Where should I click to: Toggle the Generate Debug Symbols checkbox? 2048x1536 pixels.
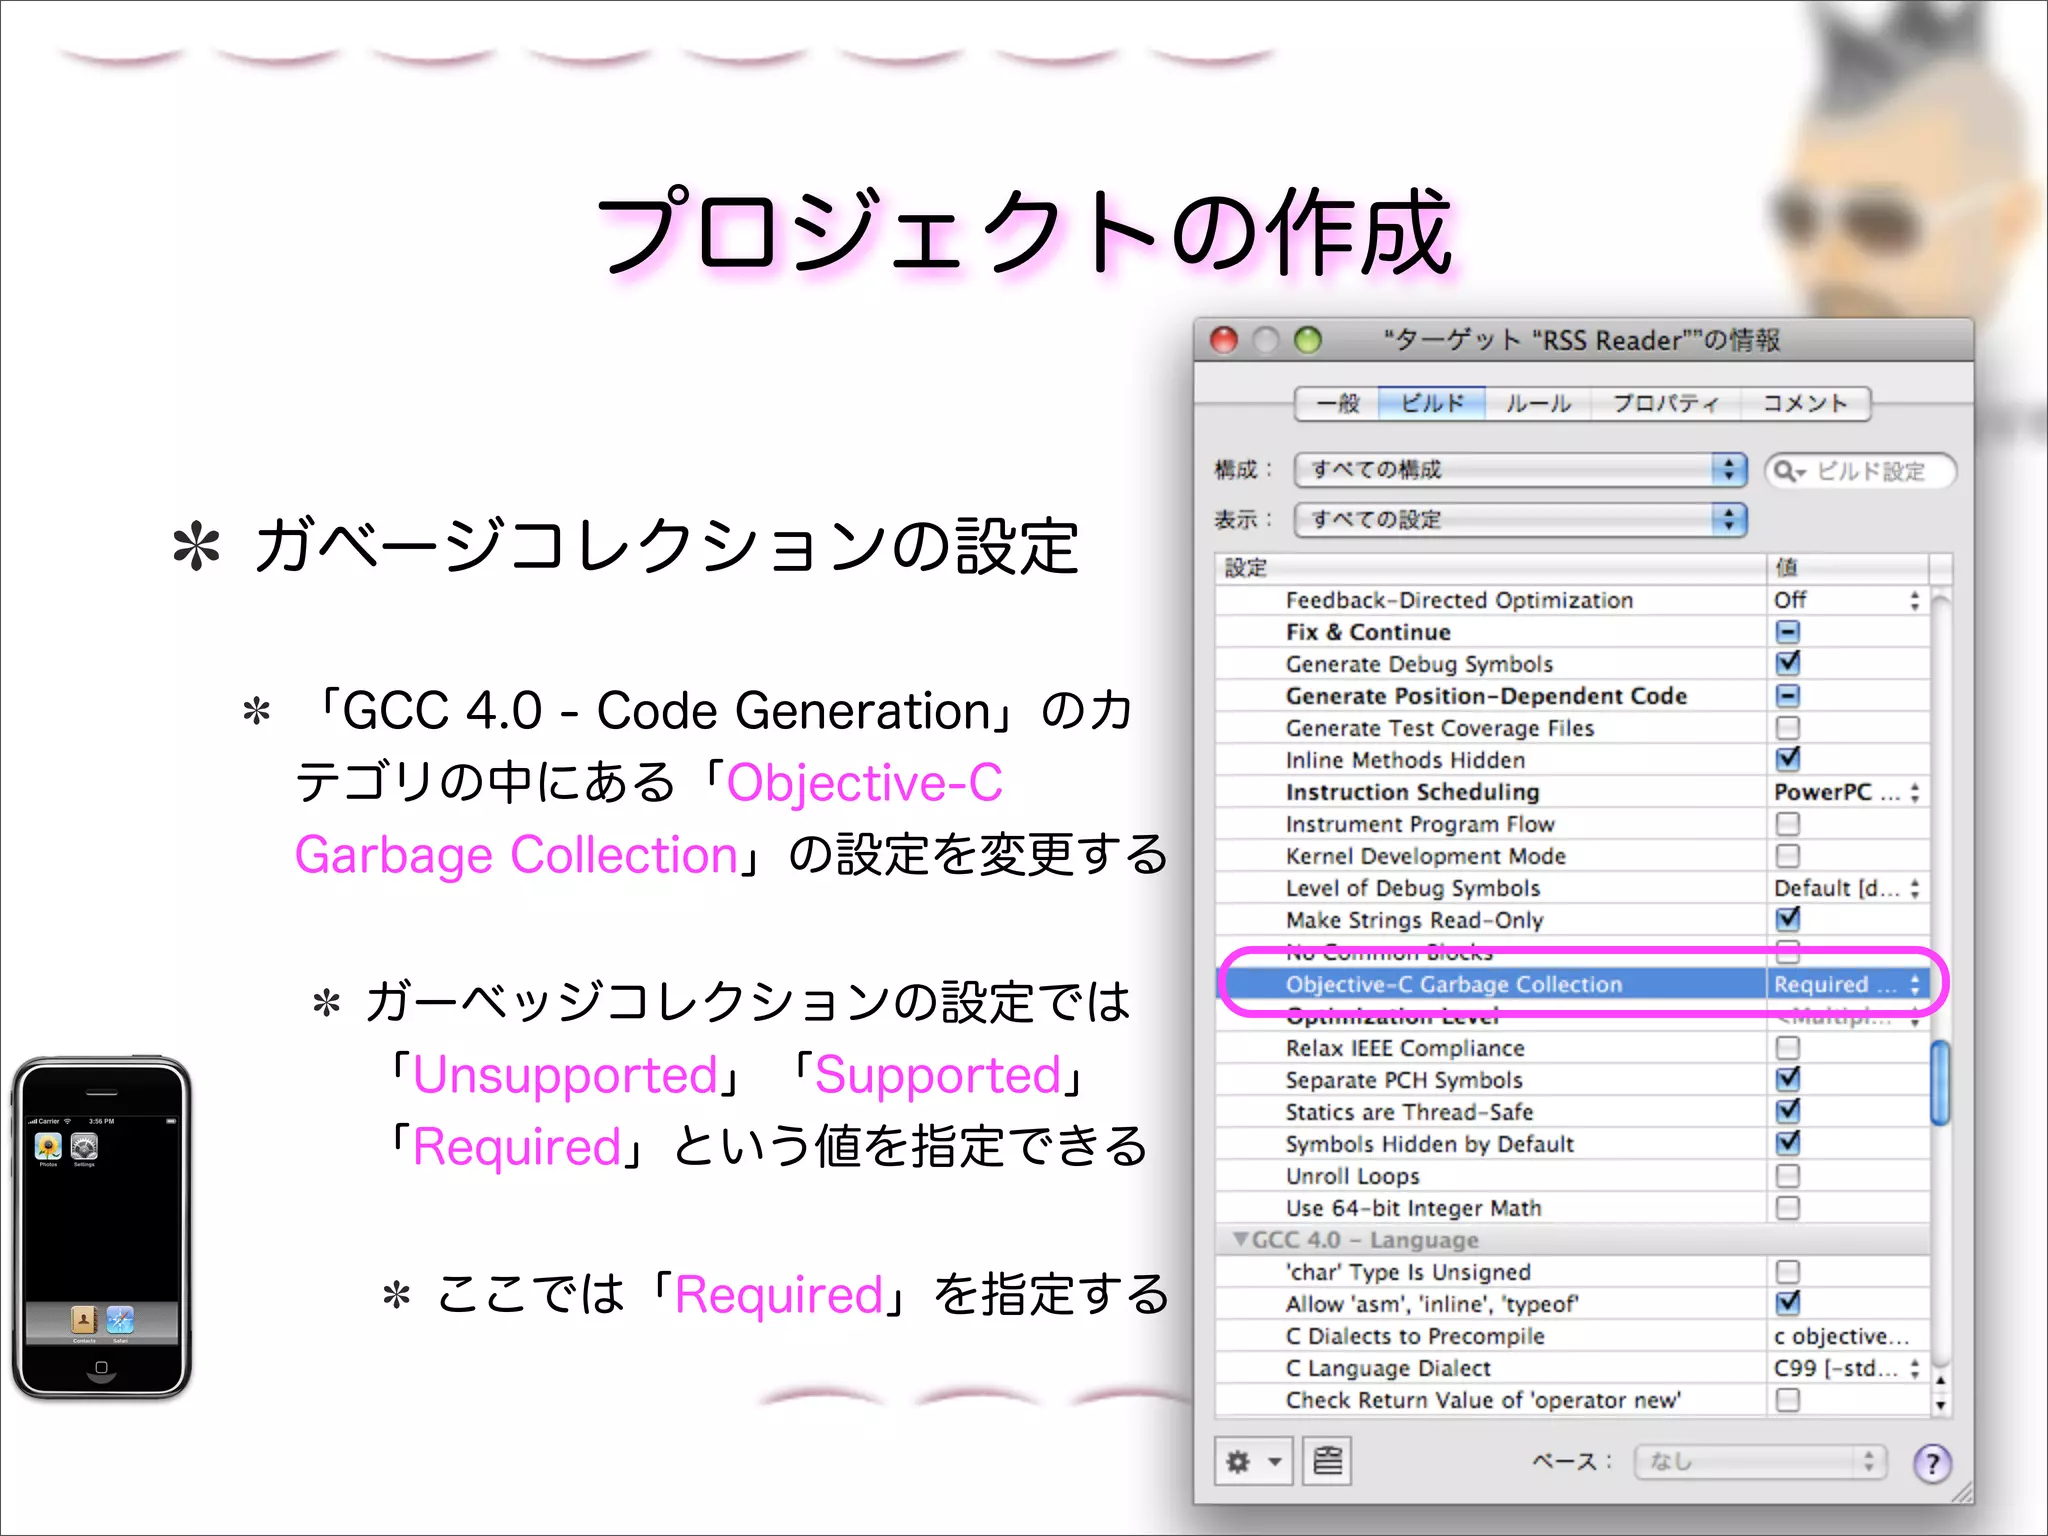click(1788, 663)
